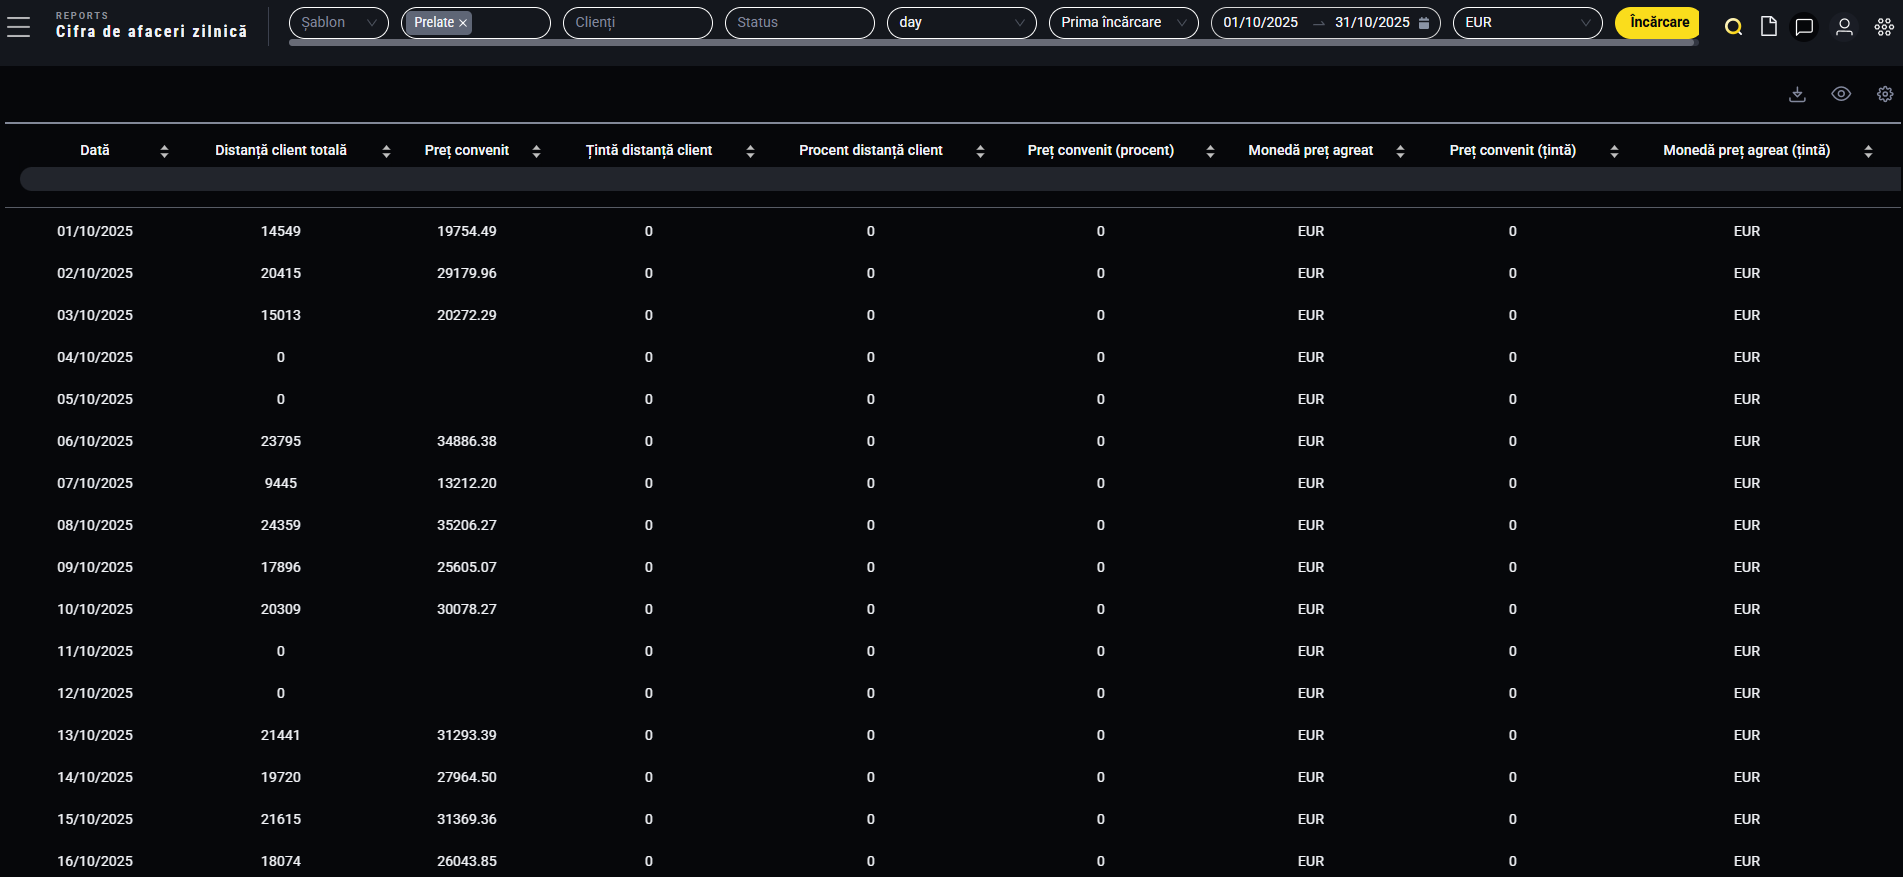Sort by Dată column arrows
This screenshot has width=1903, height=877.
click(x=165, y=151)
